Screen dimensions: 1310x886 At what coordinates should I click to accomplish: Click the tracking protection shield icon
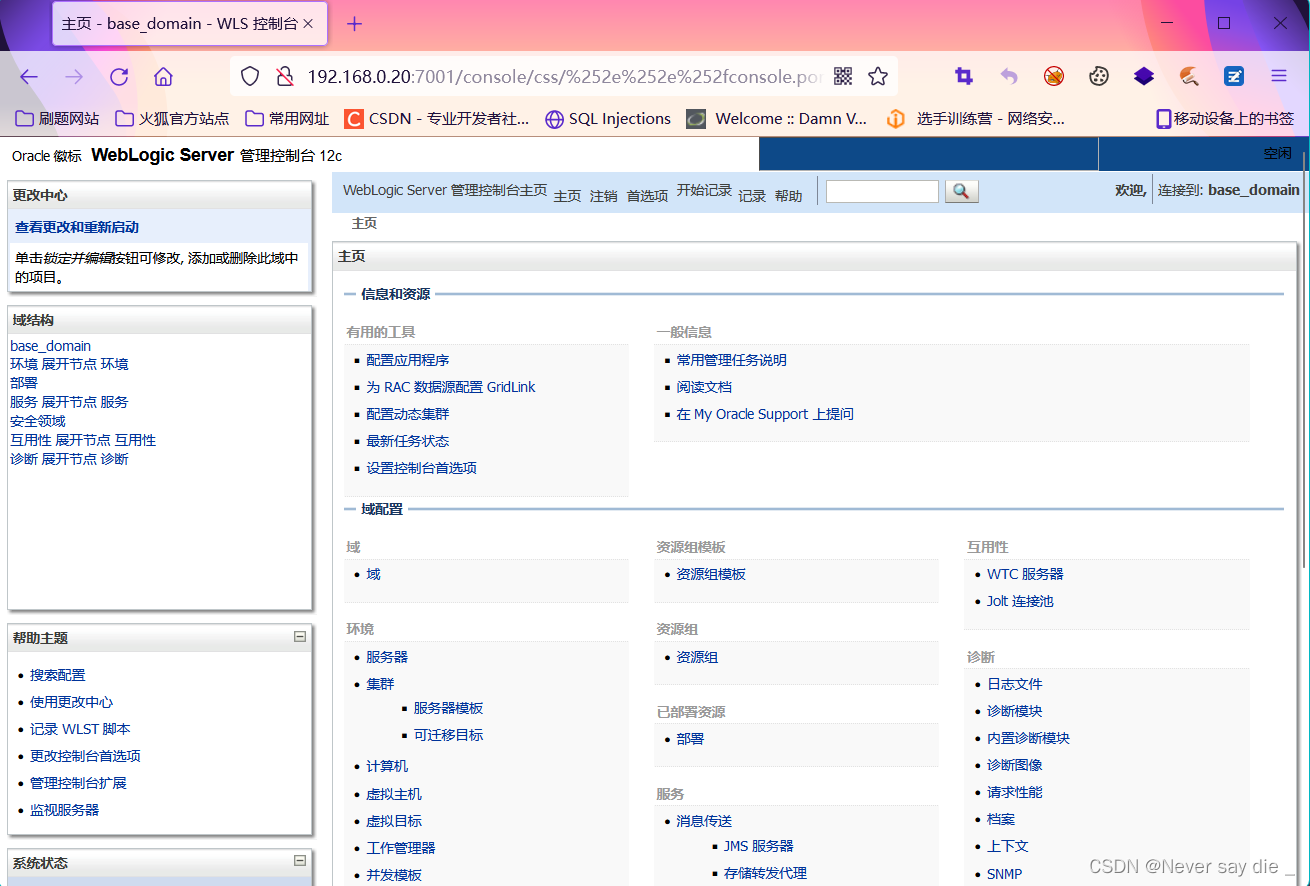[x=249, y=76]
